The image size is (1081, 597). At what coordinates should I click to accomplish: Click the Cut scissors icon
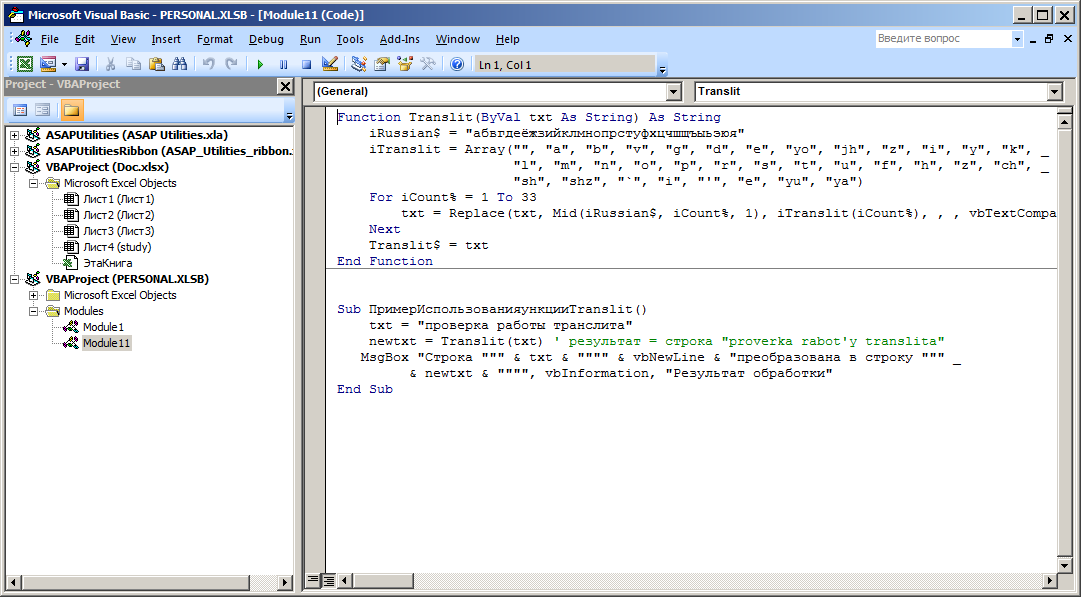tap(110, 64)
